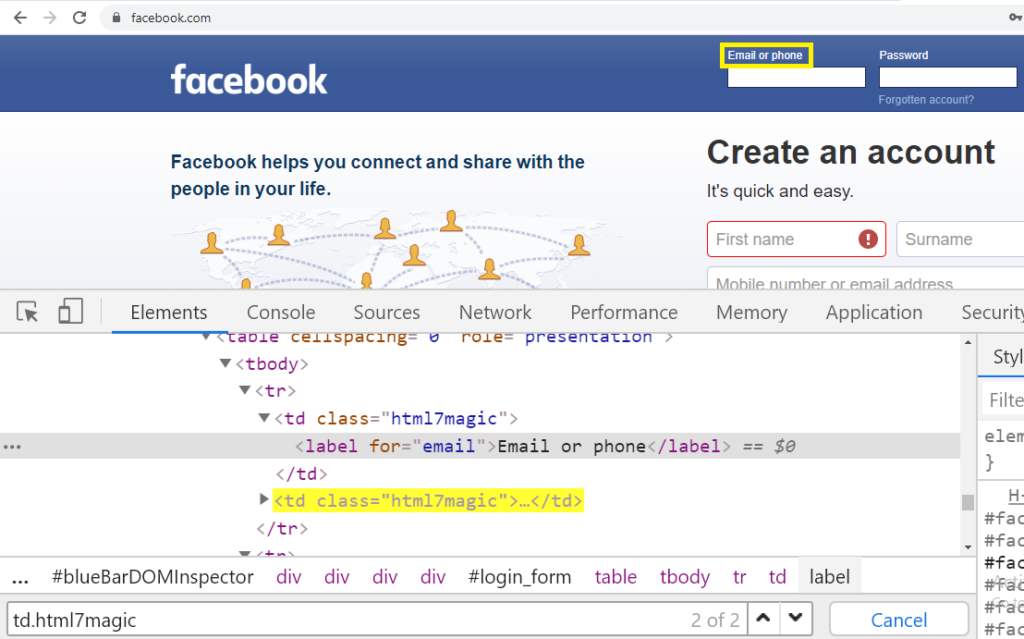Image resolution: width=1024 pixels, height=639 pixels.
Task: Click the breadcrumb overflow ellipsis
Action: pyautogui.click(x=20, y=578)
